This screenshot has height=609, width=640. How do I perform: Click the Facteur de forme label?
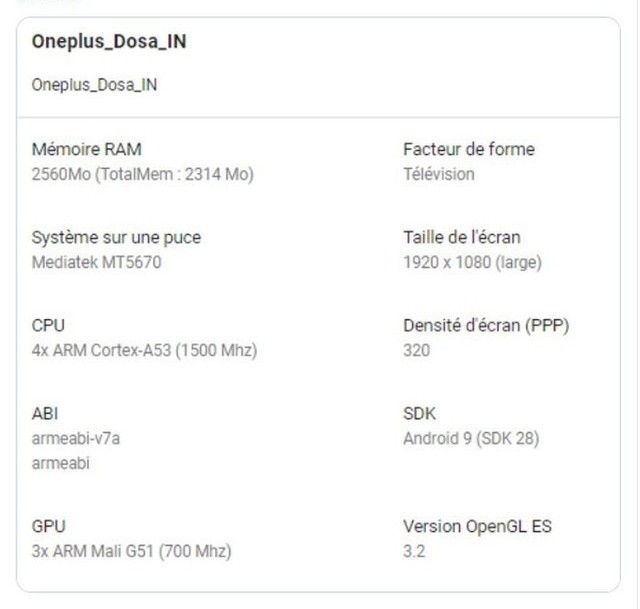pyautogui.click(x=469, y=149)
